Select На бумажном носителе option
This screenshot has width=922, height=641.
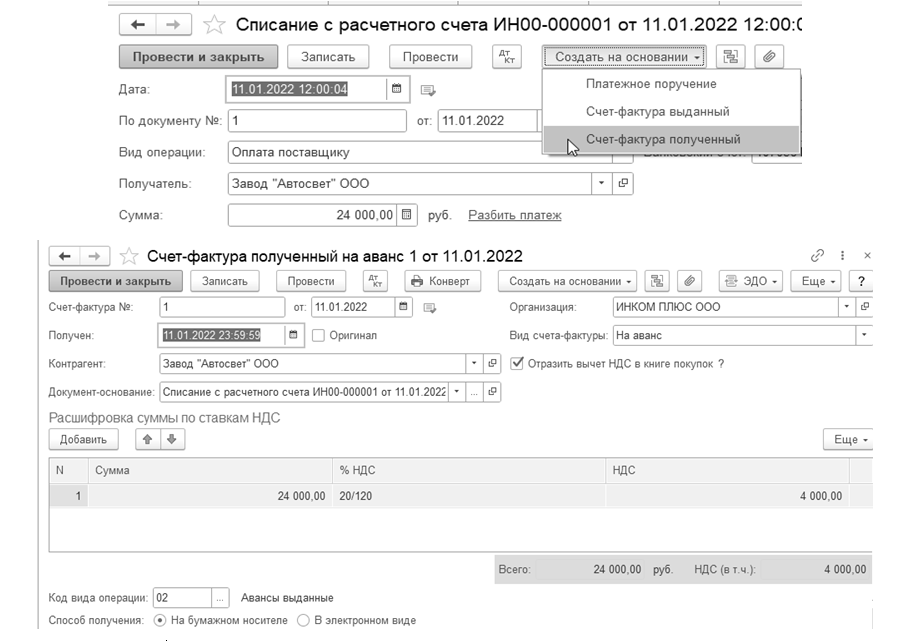click(159, 620)
